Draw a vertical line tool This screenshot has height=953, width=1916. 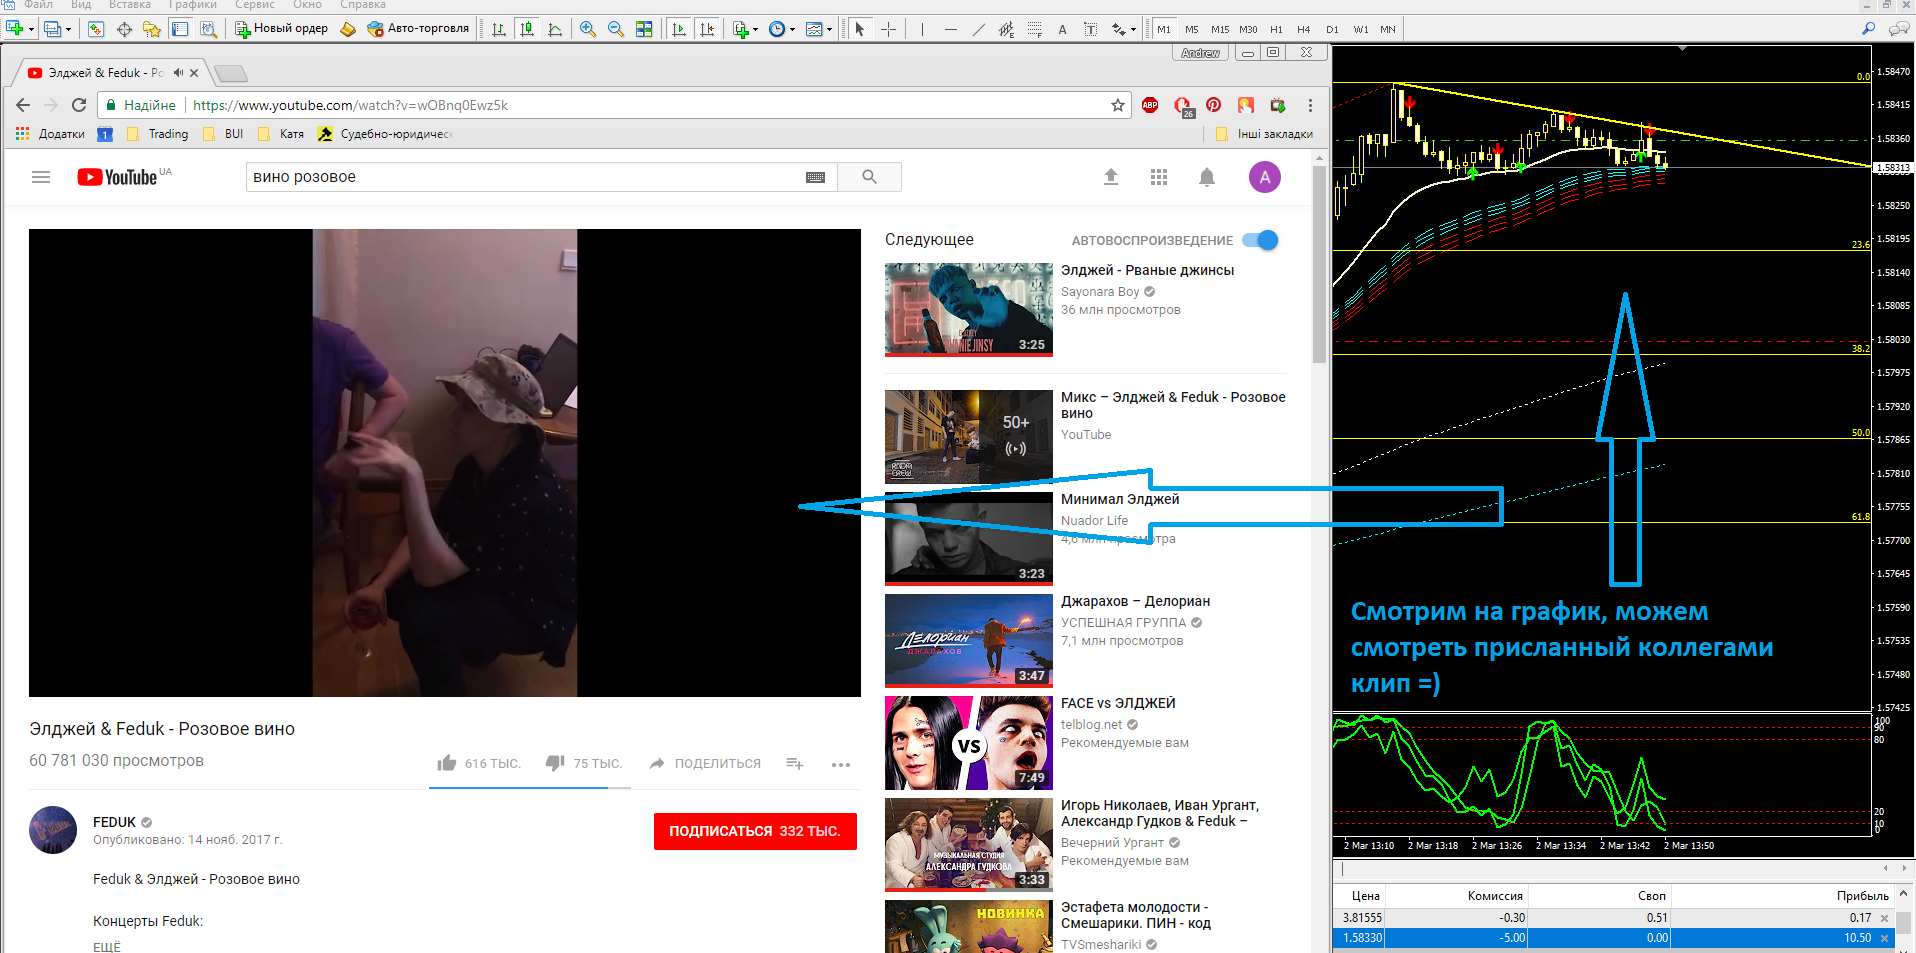click(x=922, y=29)
